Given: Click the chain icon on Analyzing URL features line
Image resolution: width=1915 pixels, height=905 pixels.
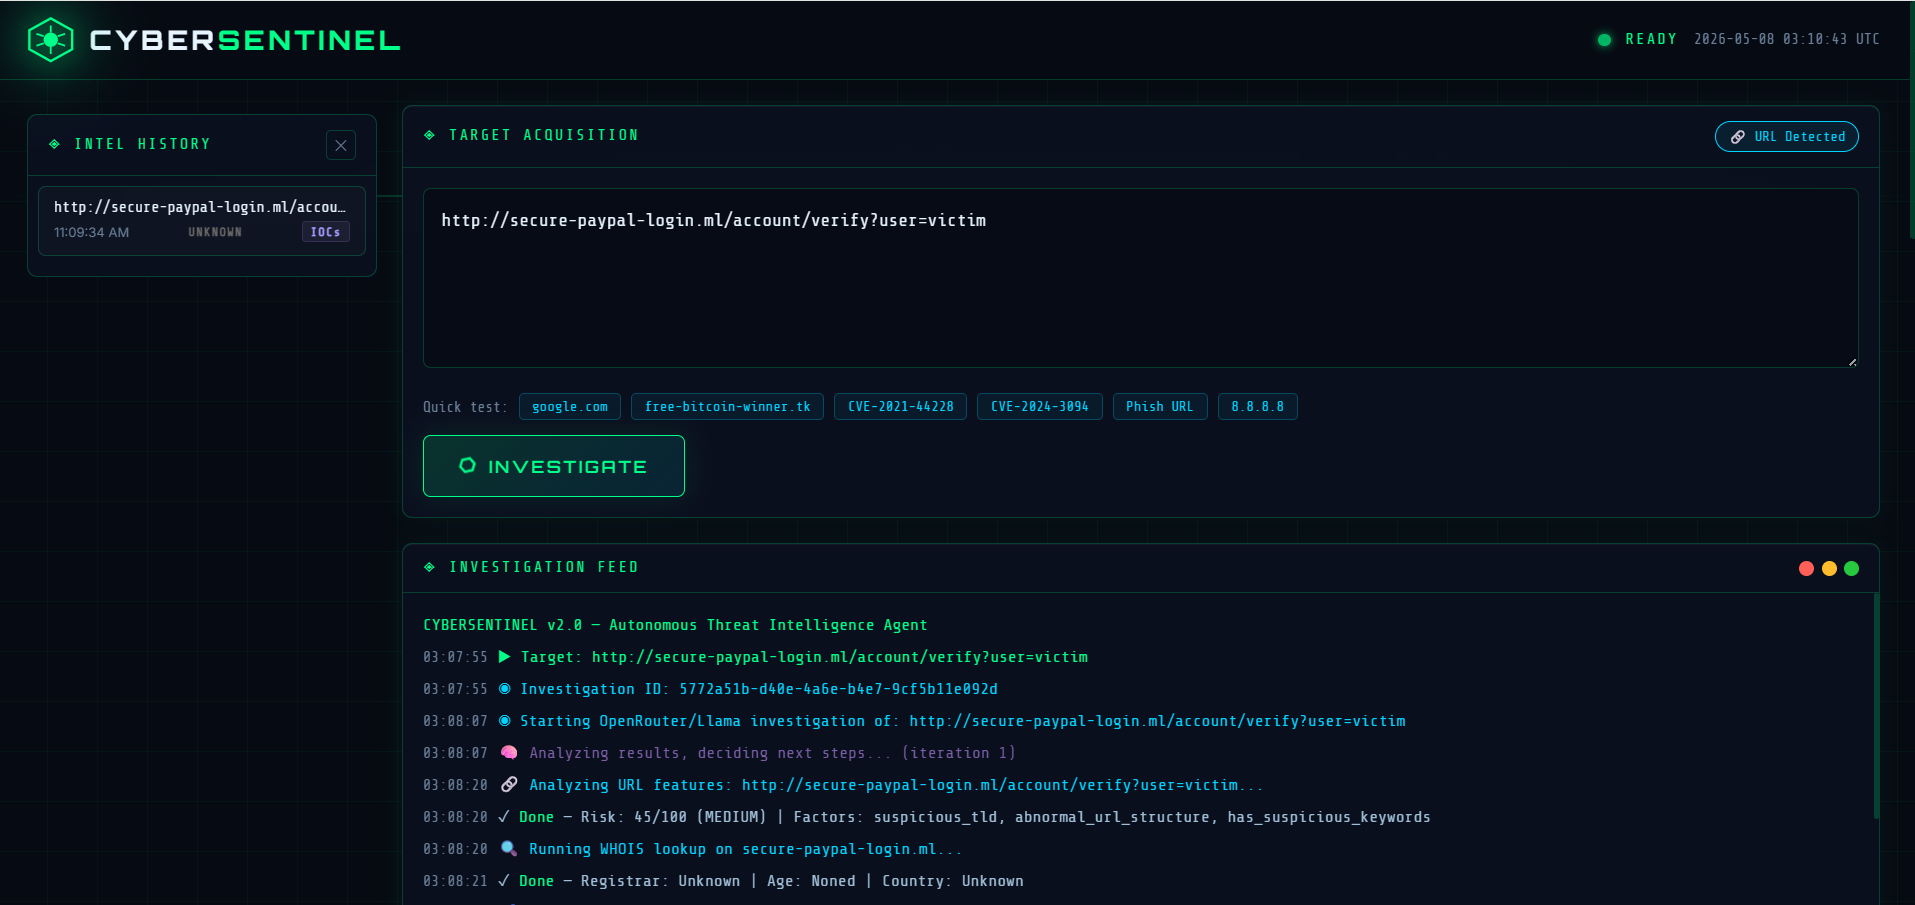Looking at the screenshot, I should click(509, 785).
